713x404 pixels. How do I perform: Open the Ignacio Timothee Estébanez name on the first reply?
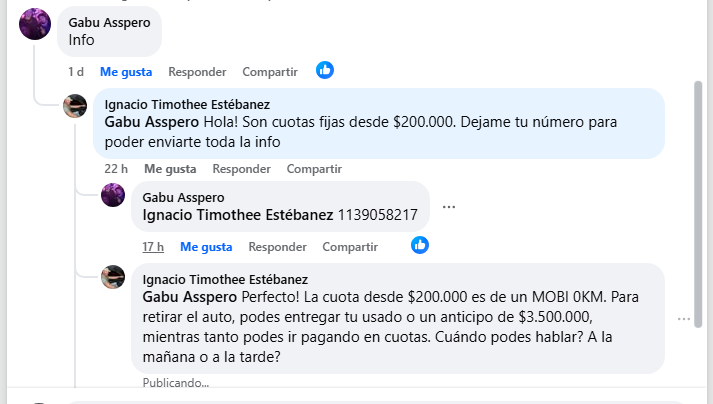187,104
